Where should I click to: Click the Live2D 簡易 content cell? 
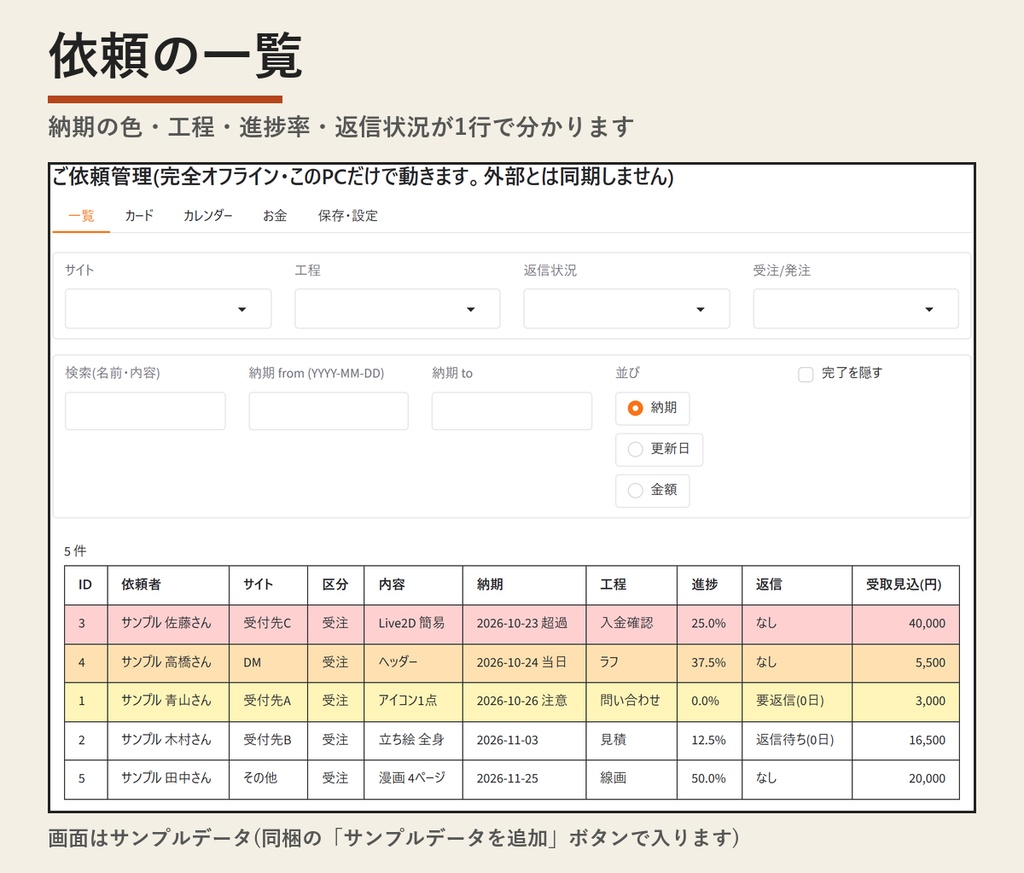coord(413,624)
